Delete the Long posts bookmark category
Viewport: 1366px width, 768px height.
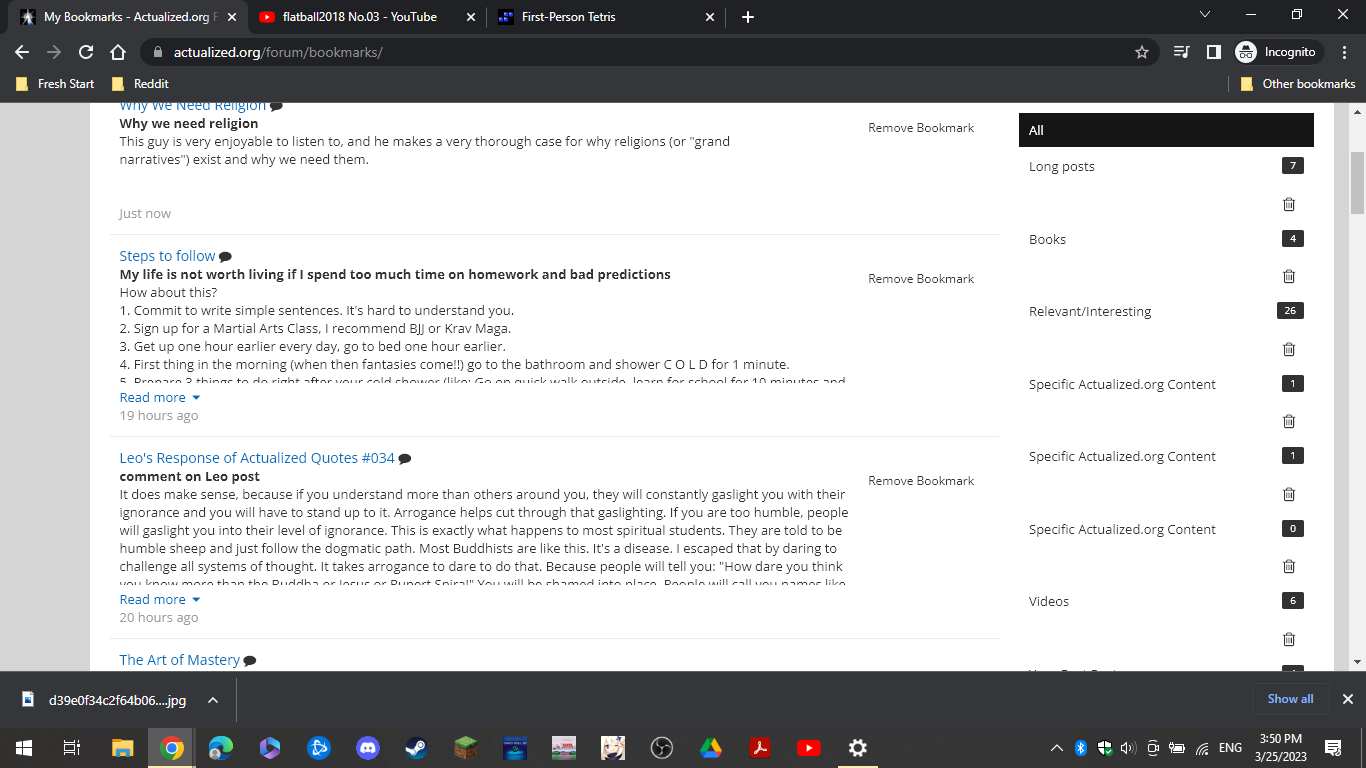tap(1288, 204)
